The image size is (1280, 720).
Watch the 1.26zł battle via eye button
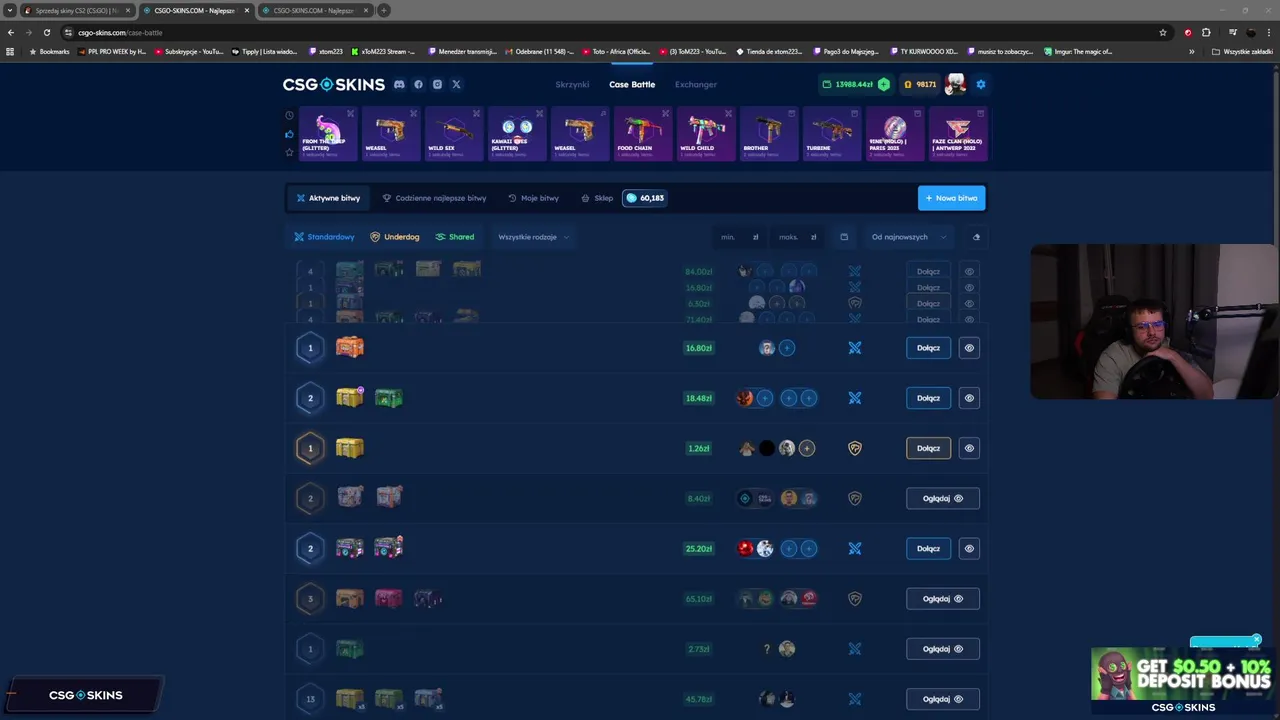(x=969, y=448)
